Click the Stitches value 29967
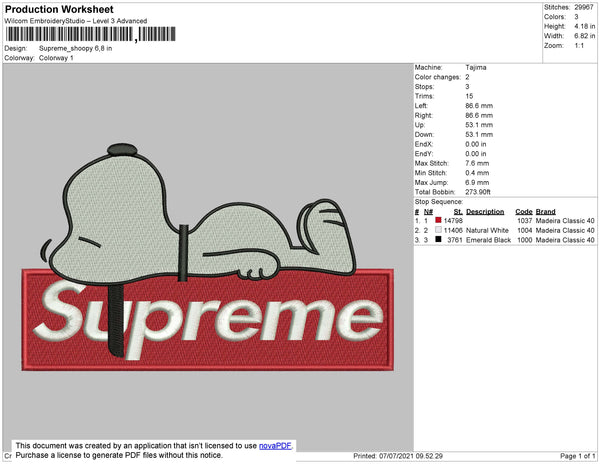600x464 pixels. 584,7
